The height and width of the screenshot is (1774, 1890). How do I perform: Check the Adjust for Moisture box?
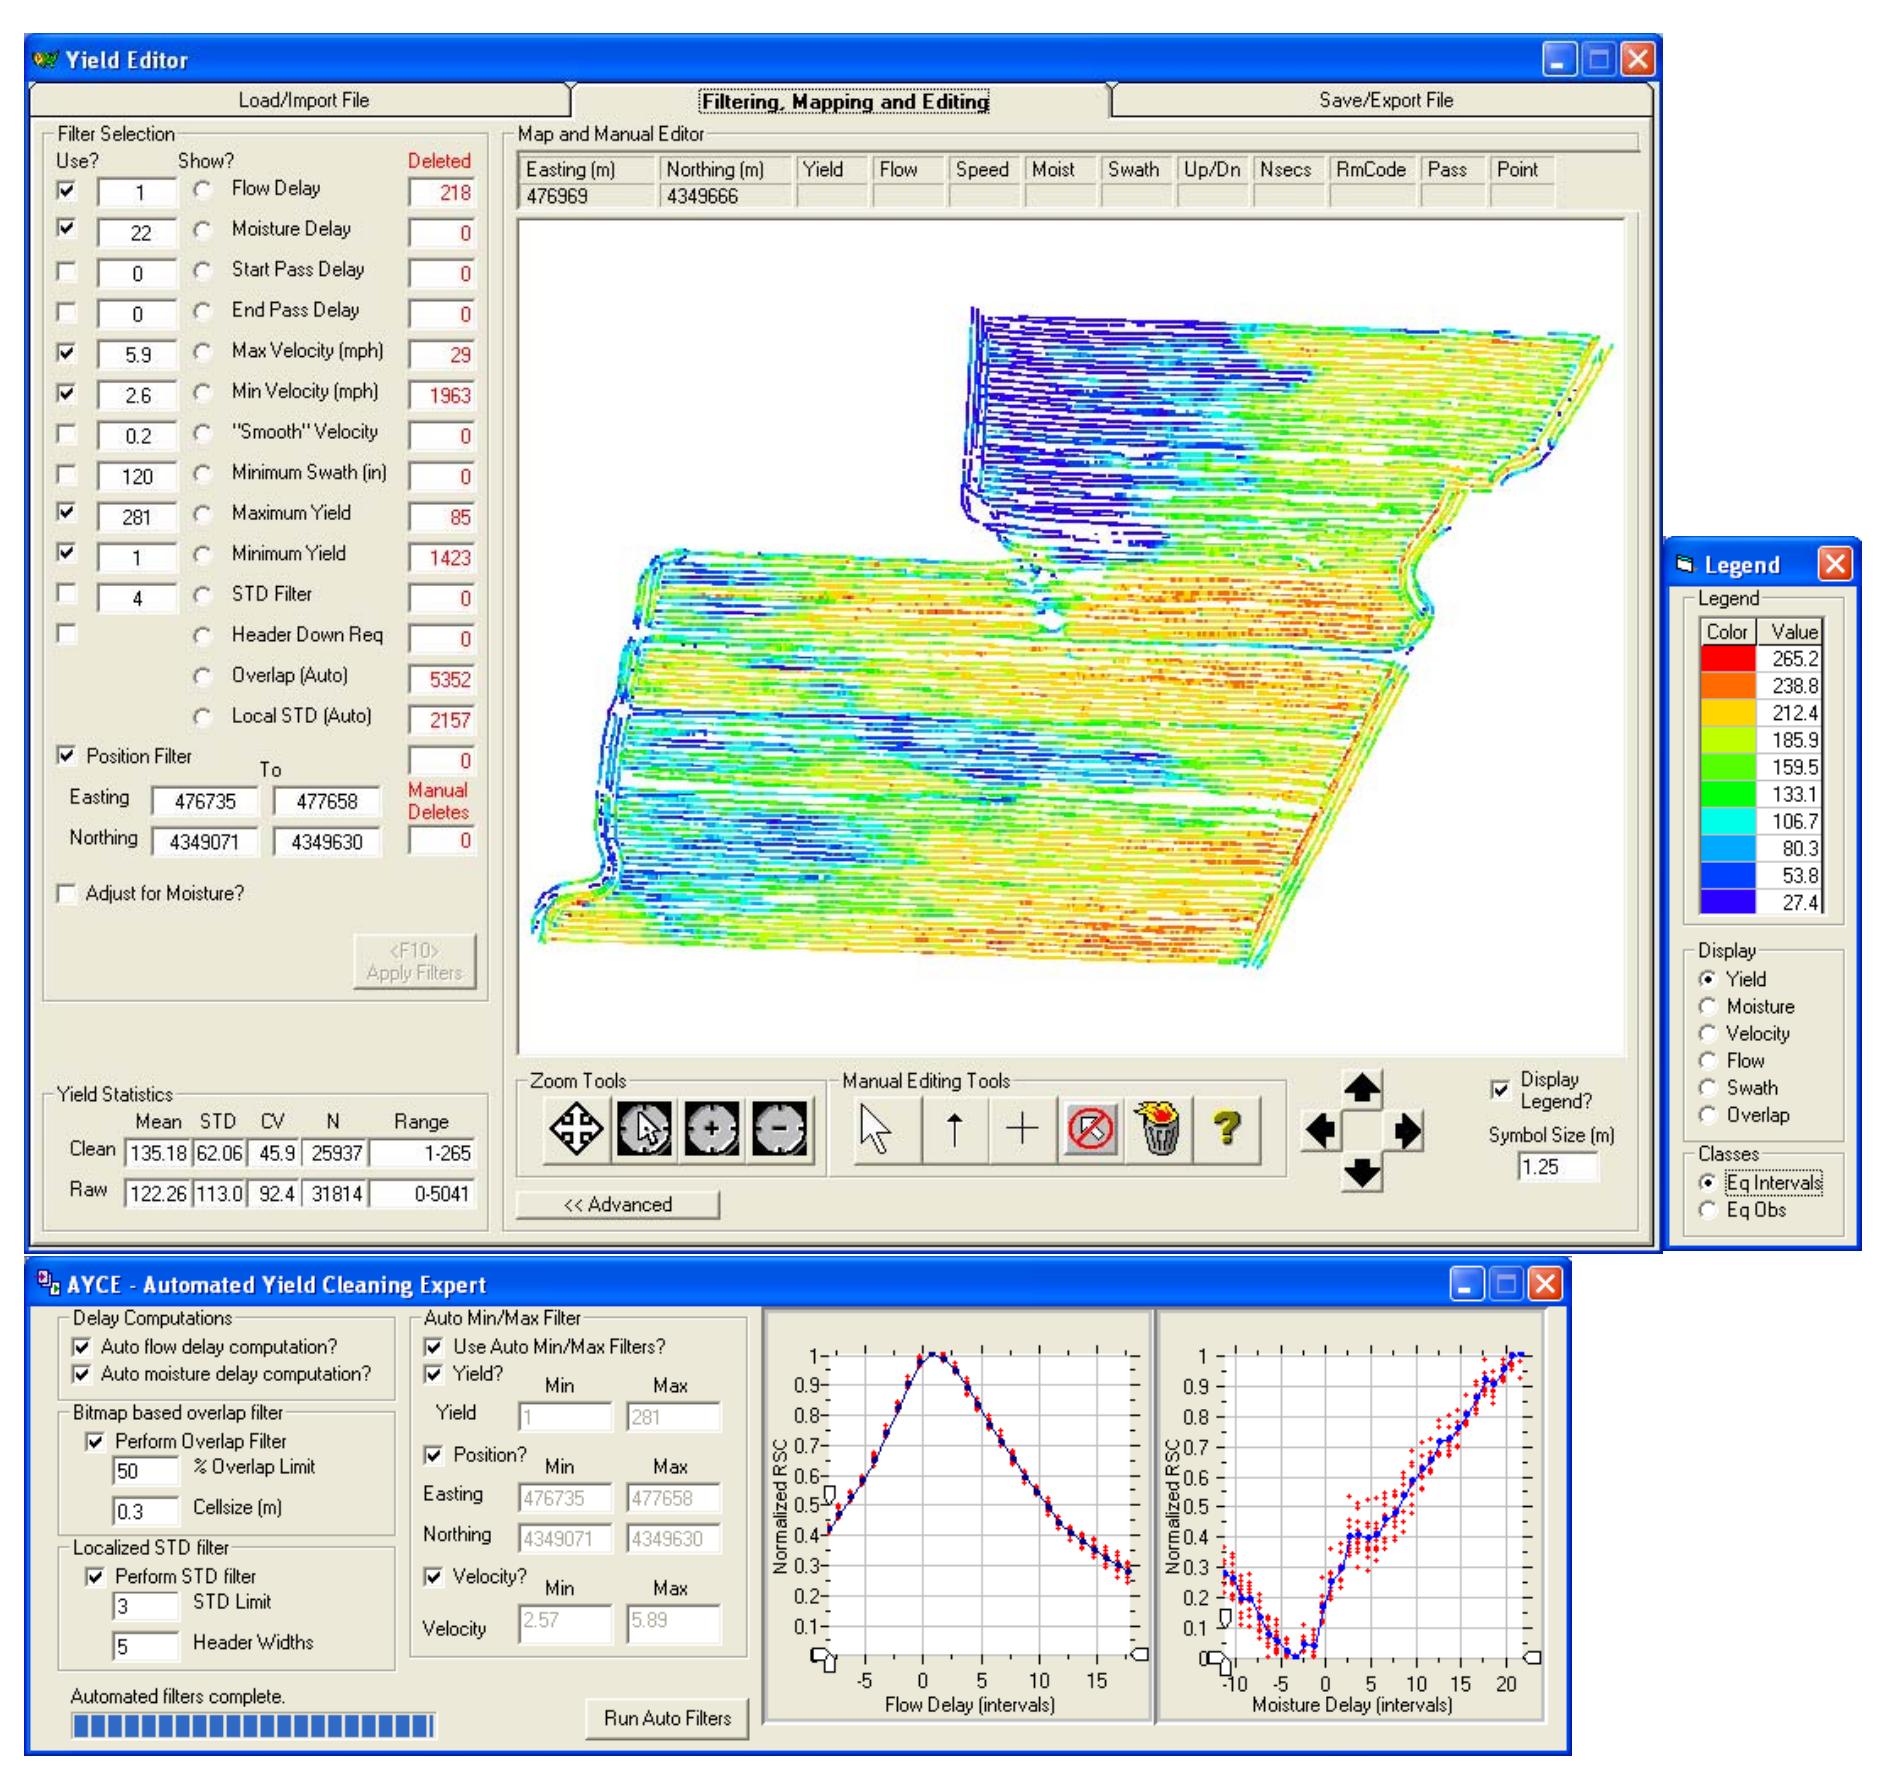pyautogui.click(x=66, y=894)
